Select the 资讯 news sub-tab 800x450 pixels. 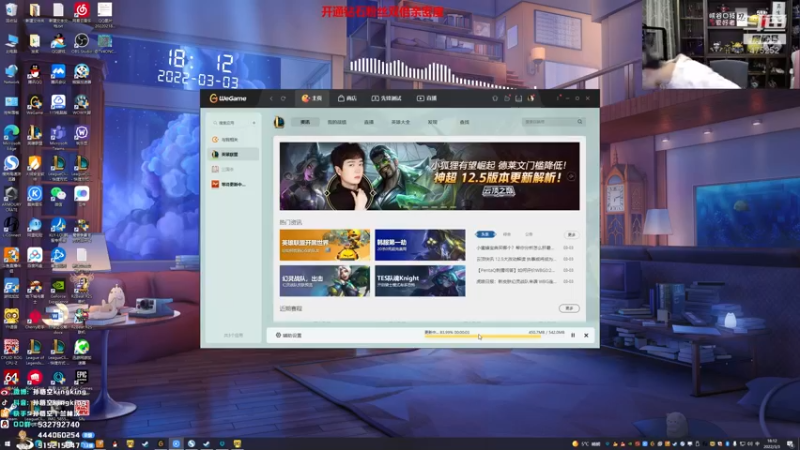pyautogui.click(x=305, y=122)
